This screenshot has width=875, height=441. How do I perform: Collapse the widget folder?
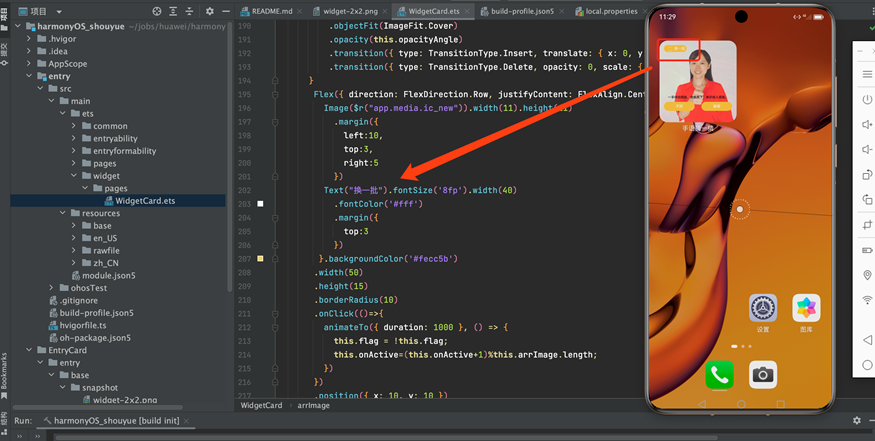pyautogui.click(x=74, y=175)
